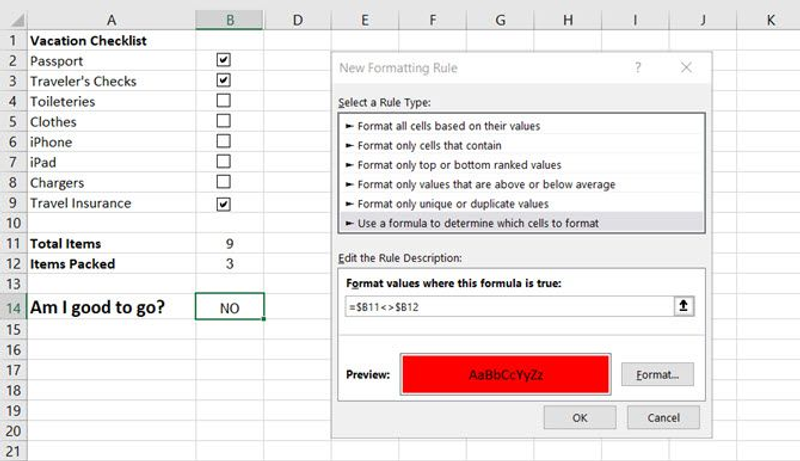
Task: Check the Toileteries checkbox
Action: pyautogui.click(x=224, y=100)
